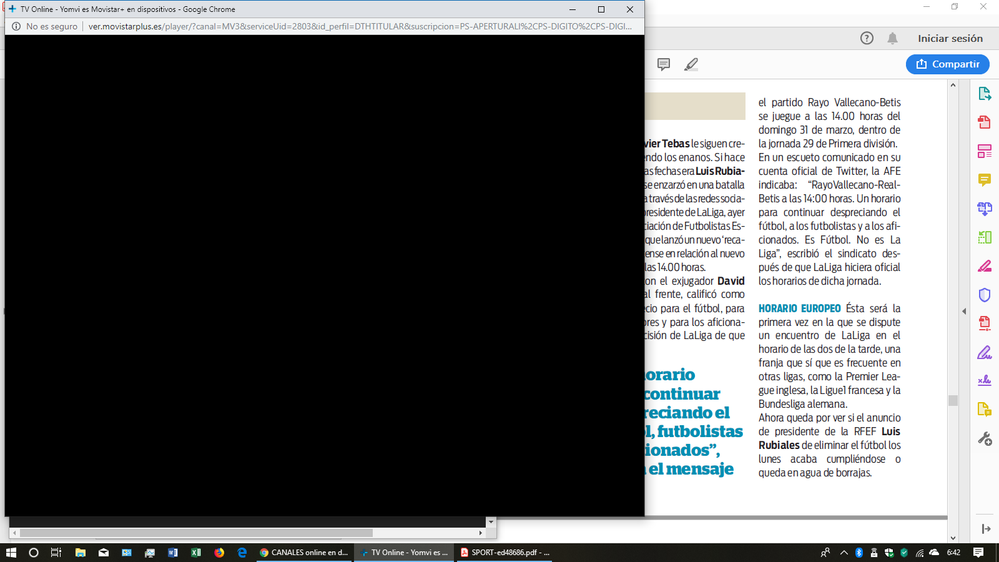999x562 pixels.
Task: Open the Send for Comments tool in Acrobat sidebar
Action: [984, 409]
